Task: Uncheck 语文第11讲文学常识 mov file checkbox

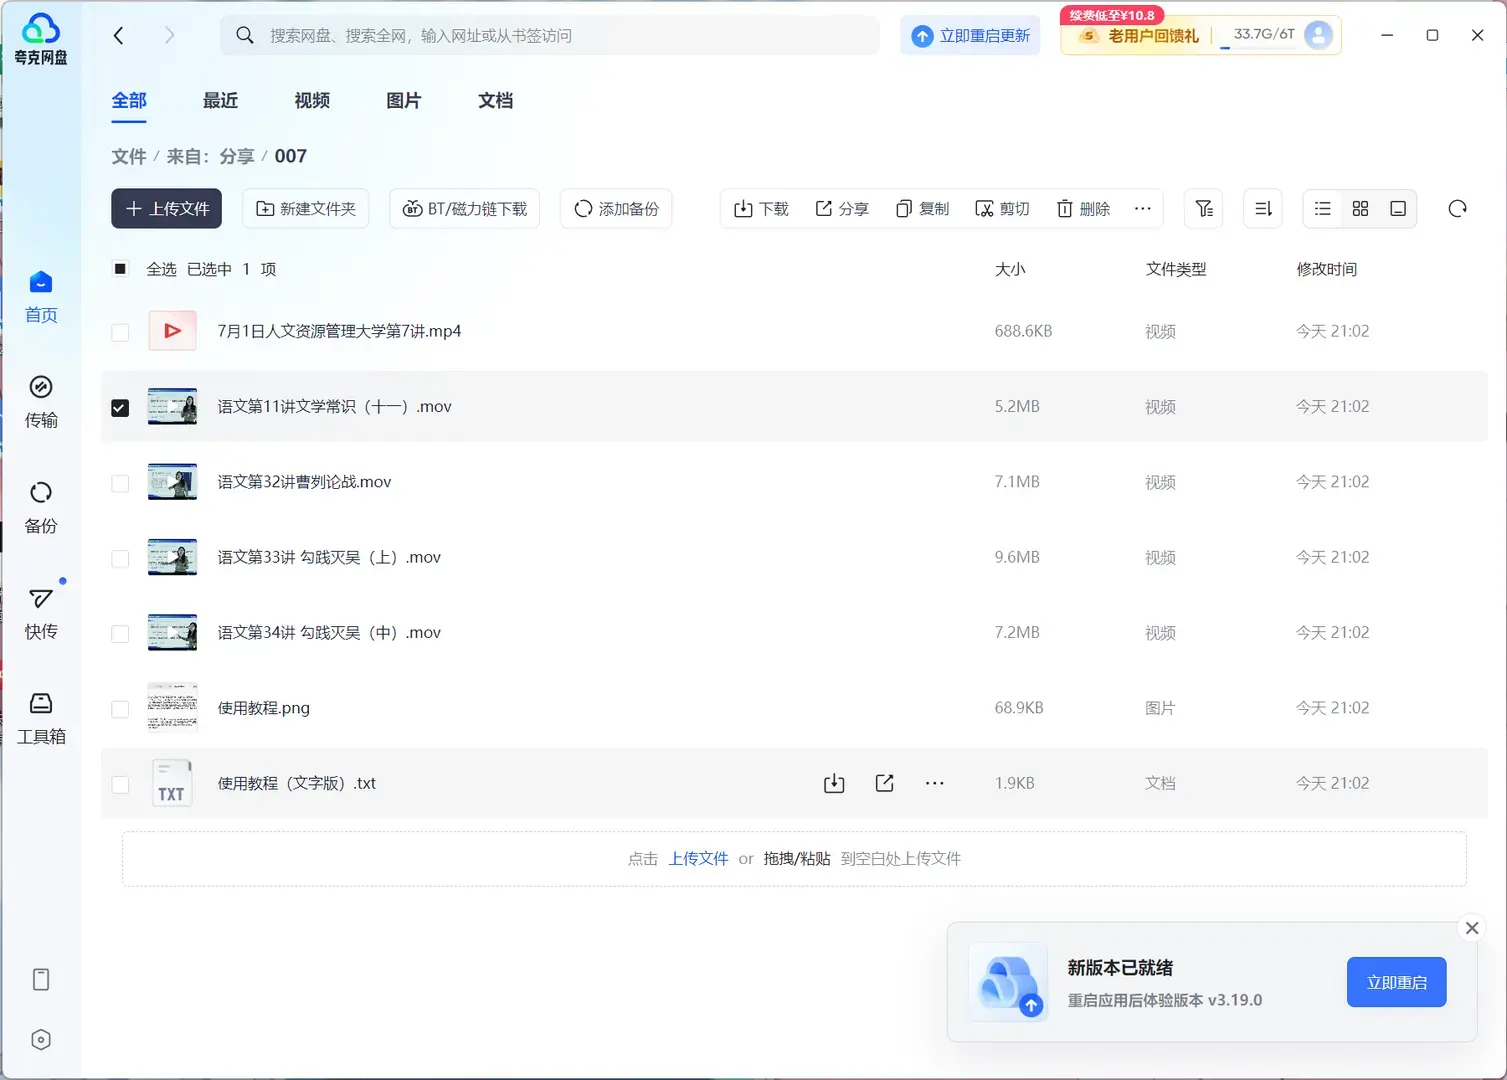Action: 120,407
